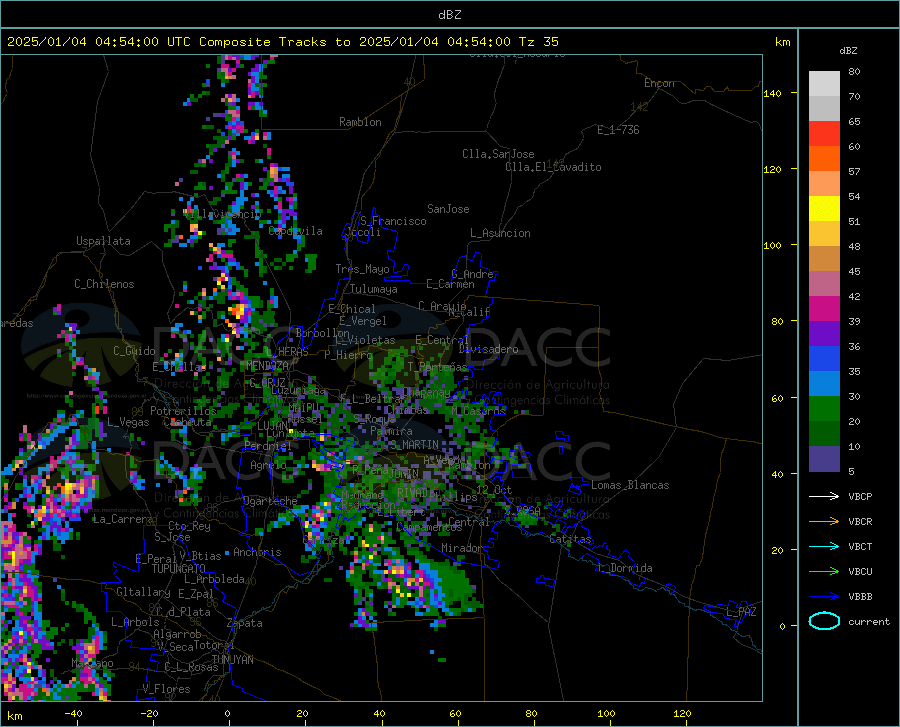Viewport: 900px width, 727px height.
Task: Click the 'SanJose' label near S_Francisco
Action: pyautogui.click(x=448, y=209)
